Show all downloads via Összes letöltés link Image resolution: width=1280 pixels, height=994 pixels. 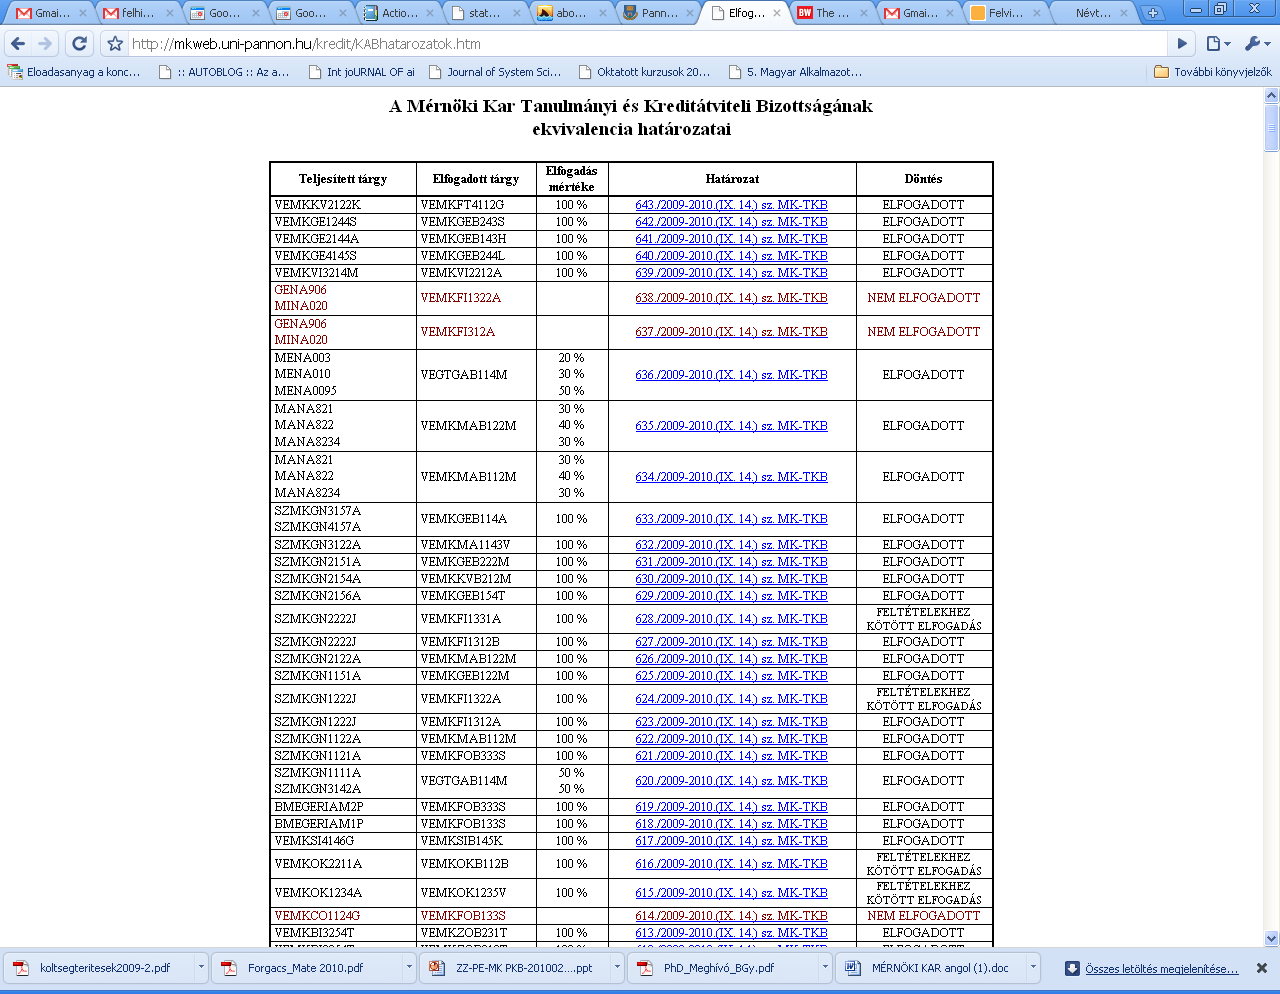coord(1161,969)
